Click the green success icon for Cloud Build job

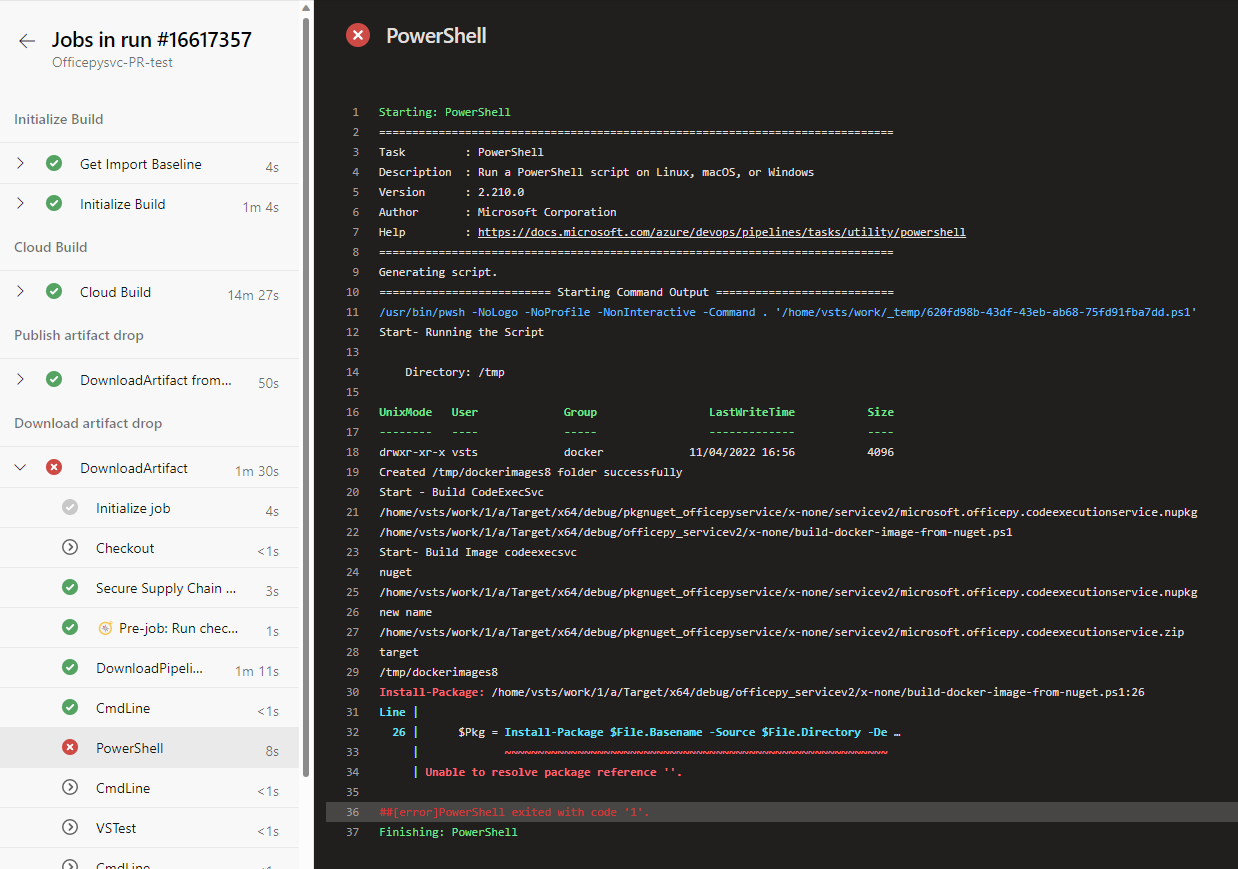point(54,291)
